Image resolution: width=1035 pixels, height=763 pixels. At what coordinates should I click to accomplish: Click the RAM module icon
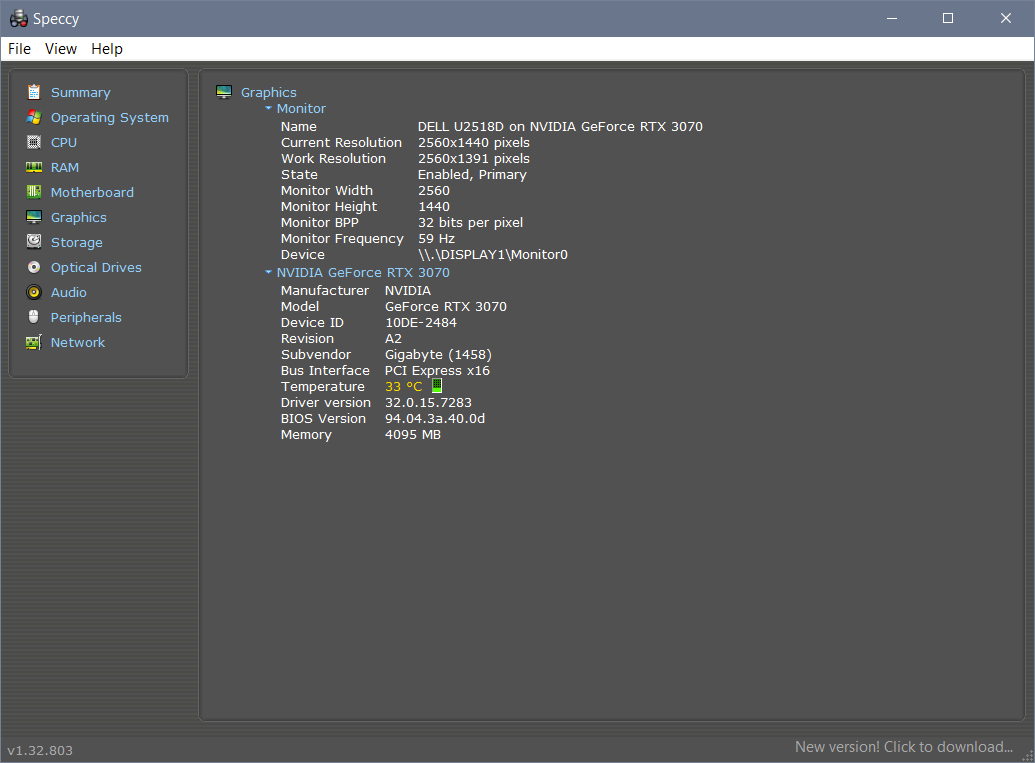tap(34, 167)
